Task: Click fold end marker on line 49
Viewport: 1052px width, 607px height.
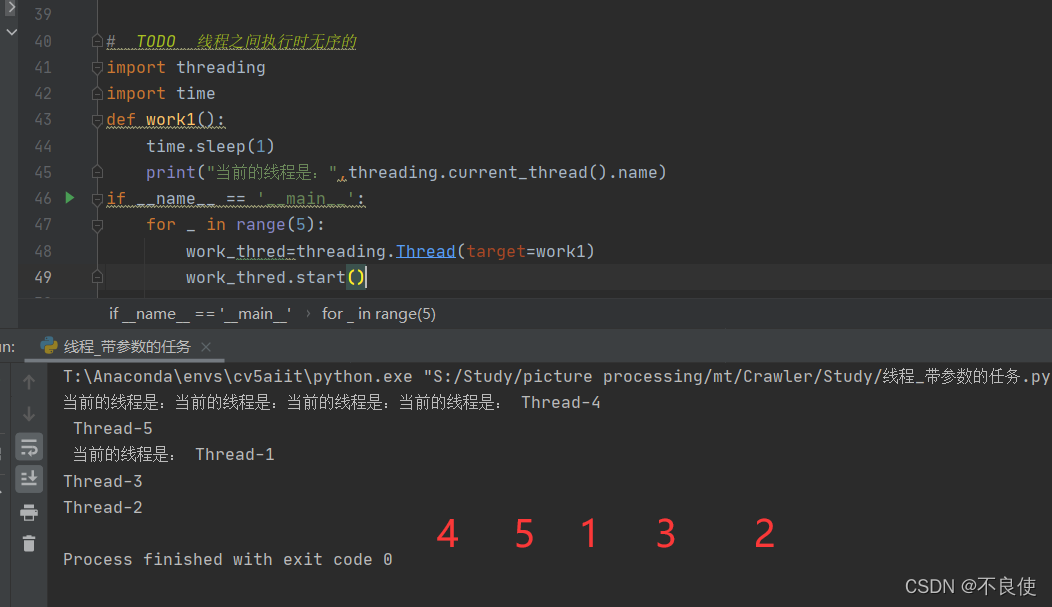Action: [x=97, y=277]
